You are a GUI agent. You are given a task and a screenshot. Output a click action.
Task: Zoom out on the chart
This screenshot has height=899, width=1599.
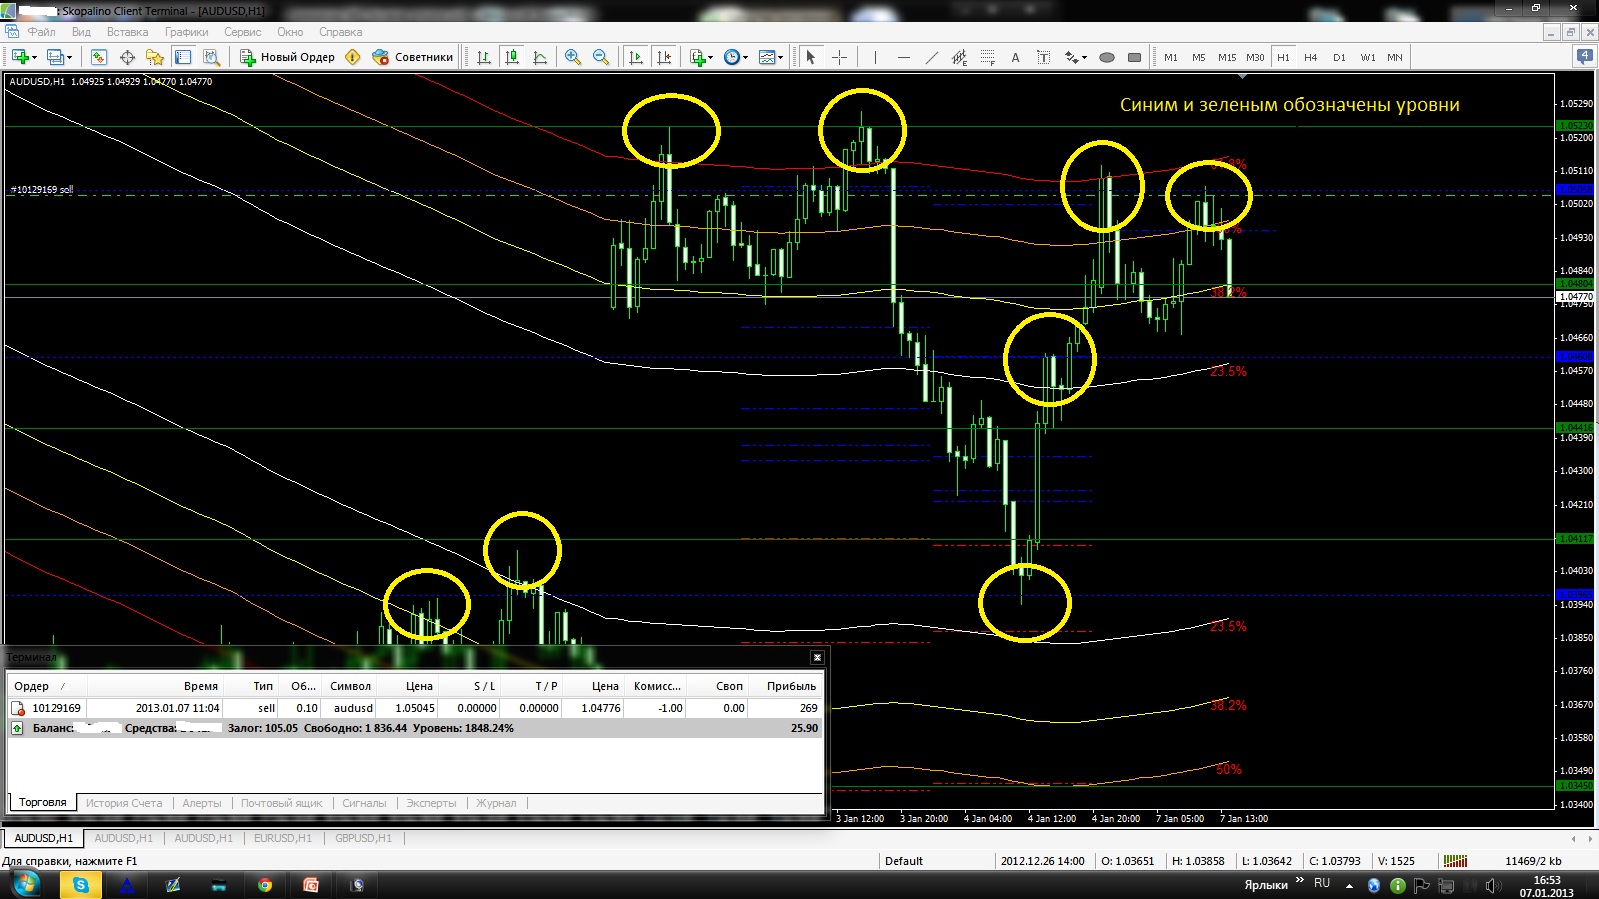(601, 57)
